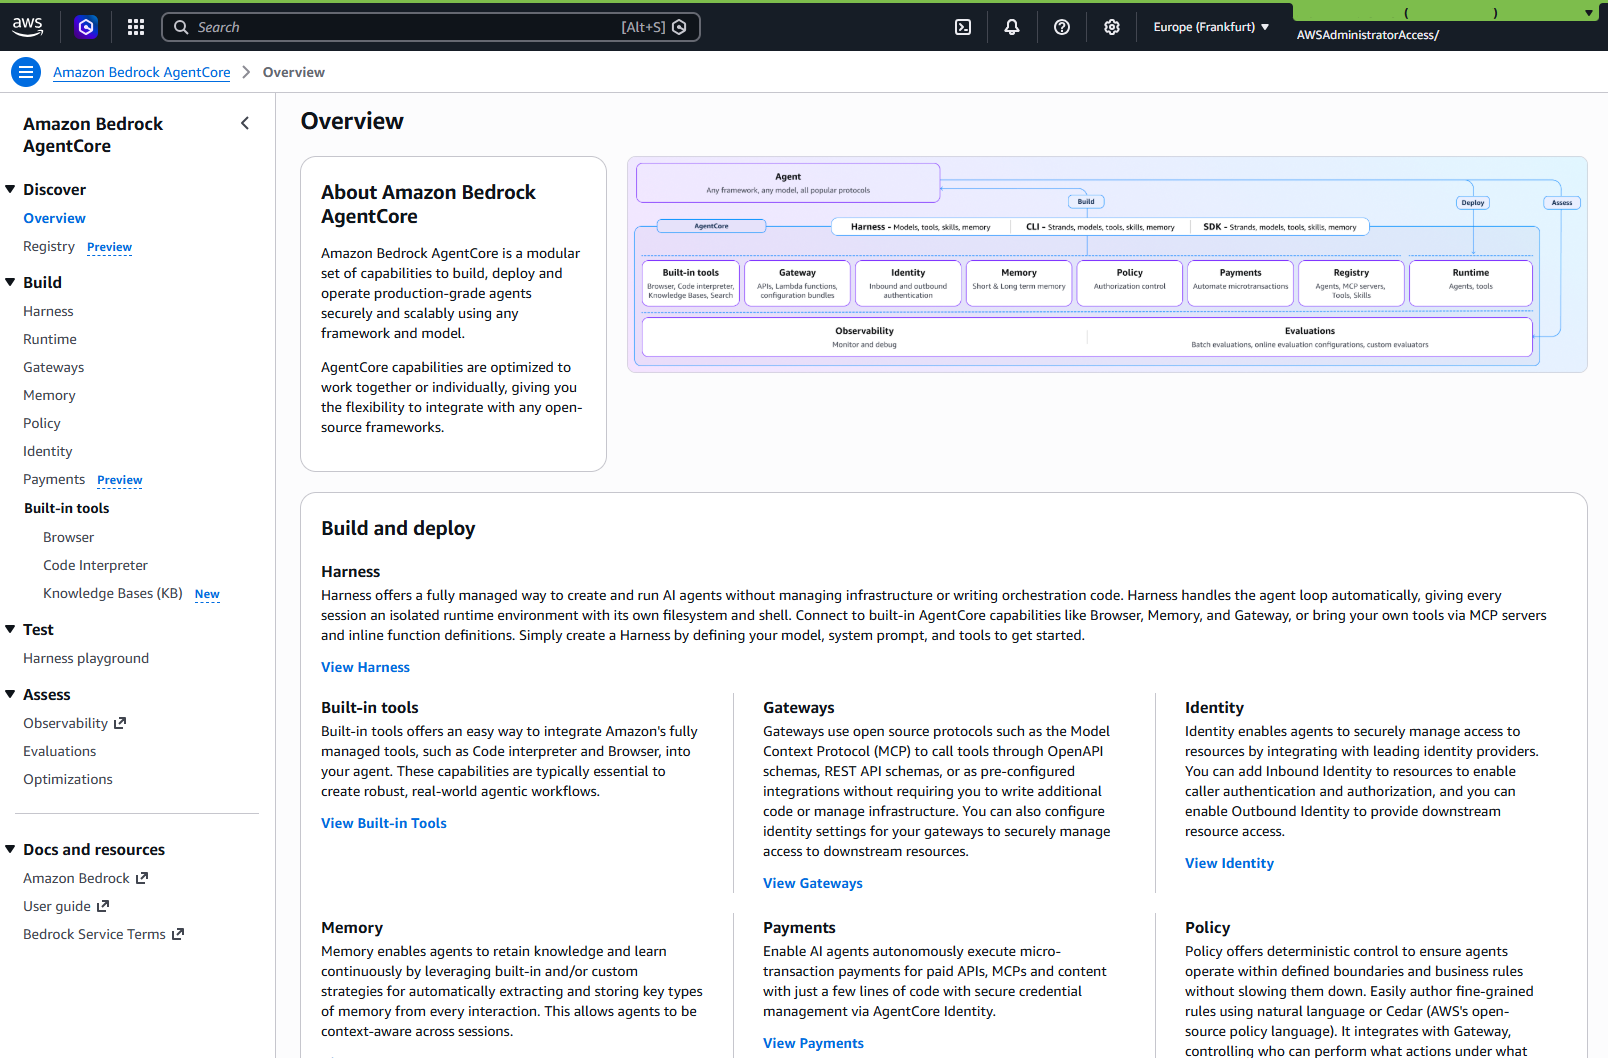Click the Preview badge next to Registry

[109, 247]
